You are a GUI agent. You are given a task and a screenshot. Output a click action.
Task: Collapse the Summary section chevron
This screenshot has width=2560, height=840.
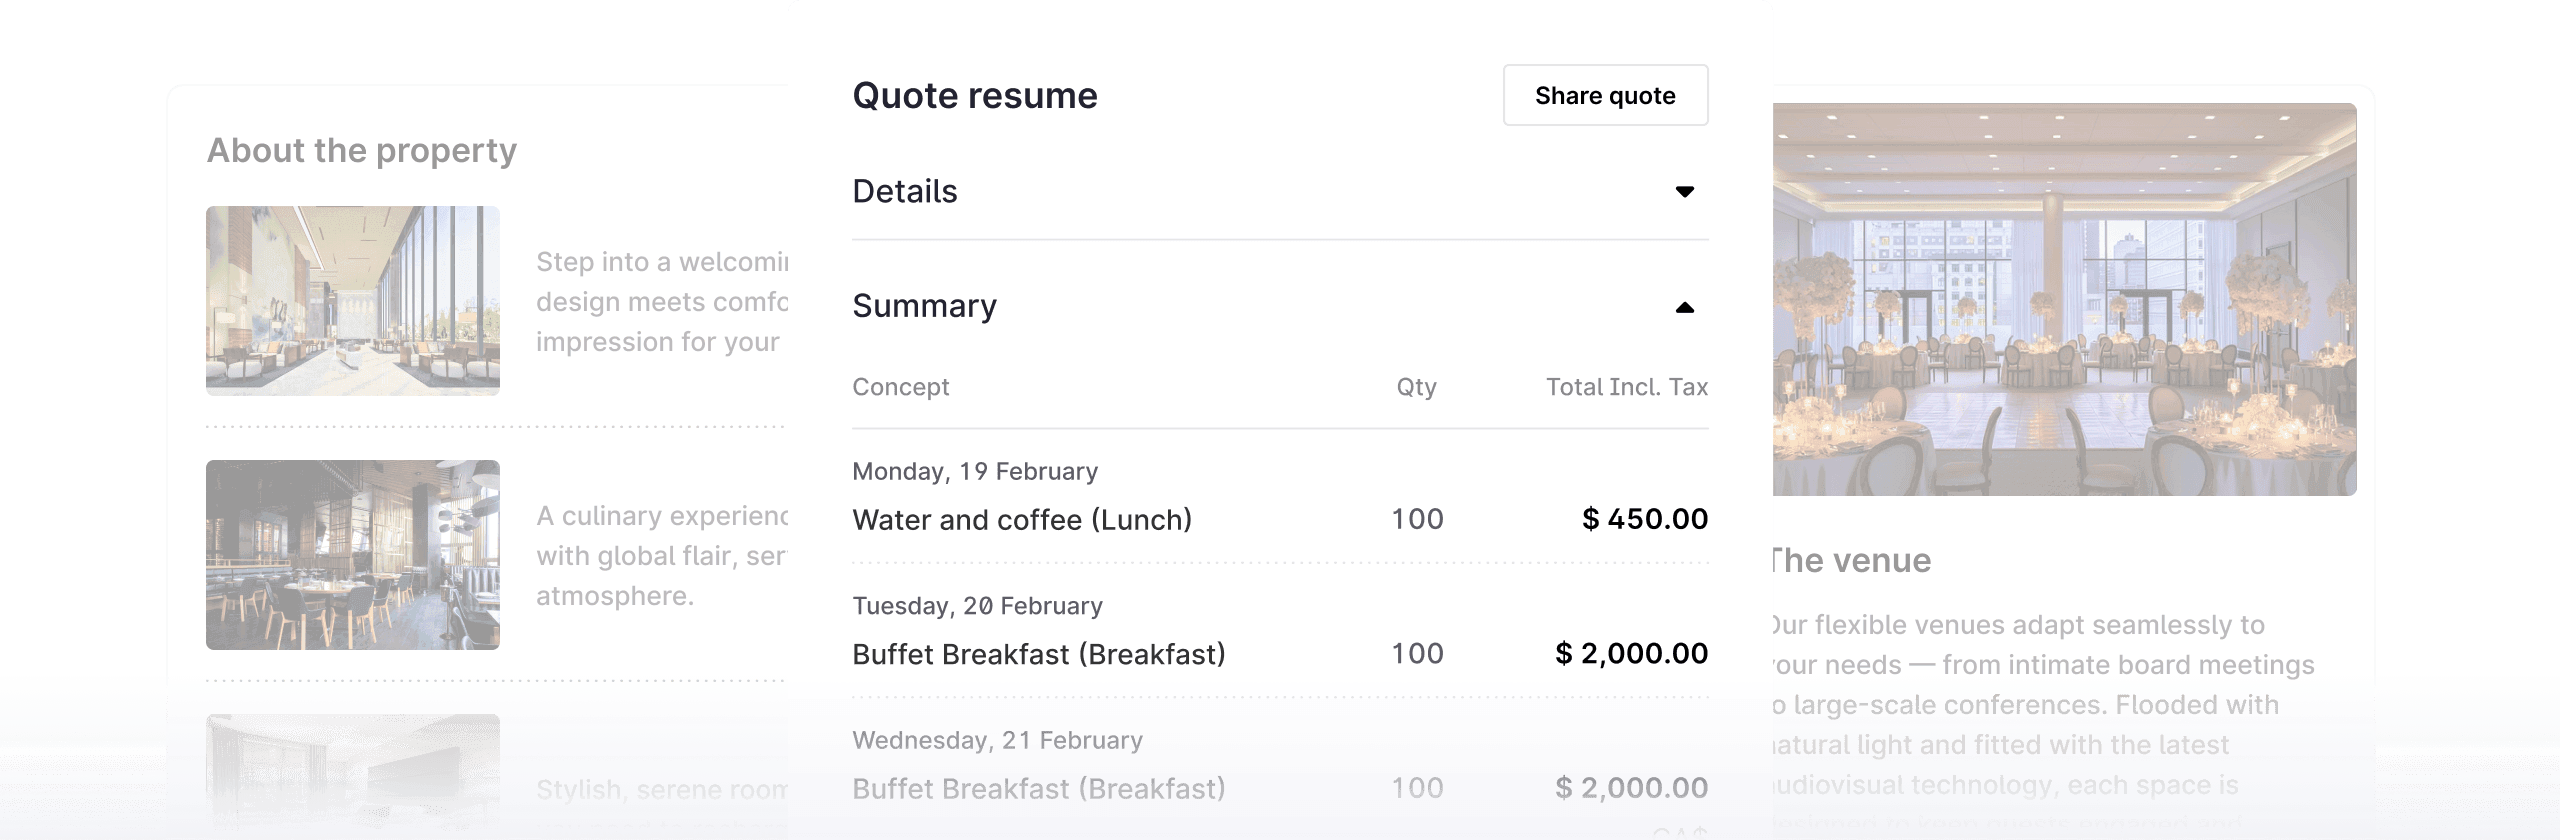click(x=1685, y=307)
